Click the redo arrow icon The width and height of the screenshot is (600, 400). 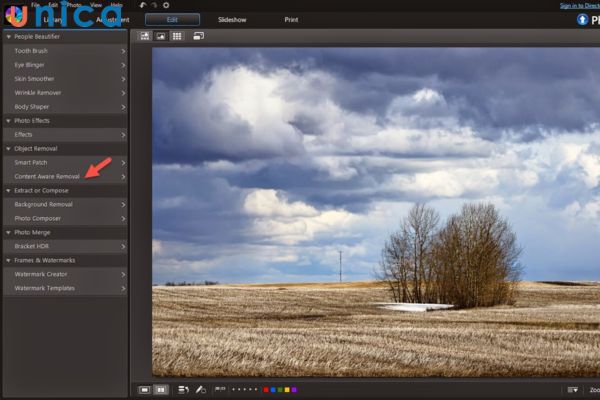point(154,5)
